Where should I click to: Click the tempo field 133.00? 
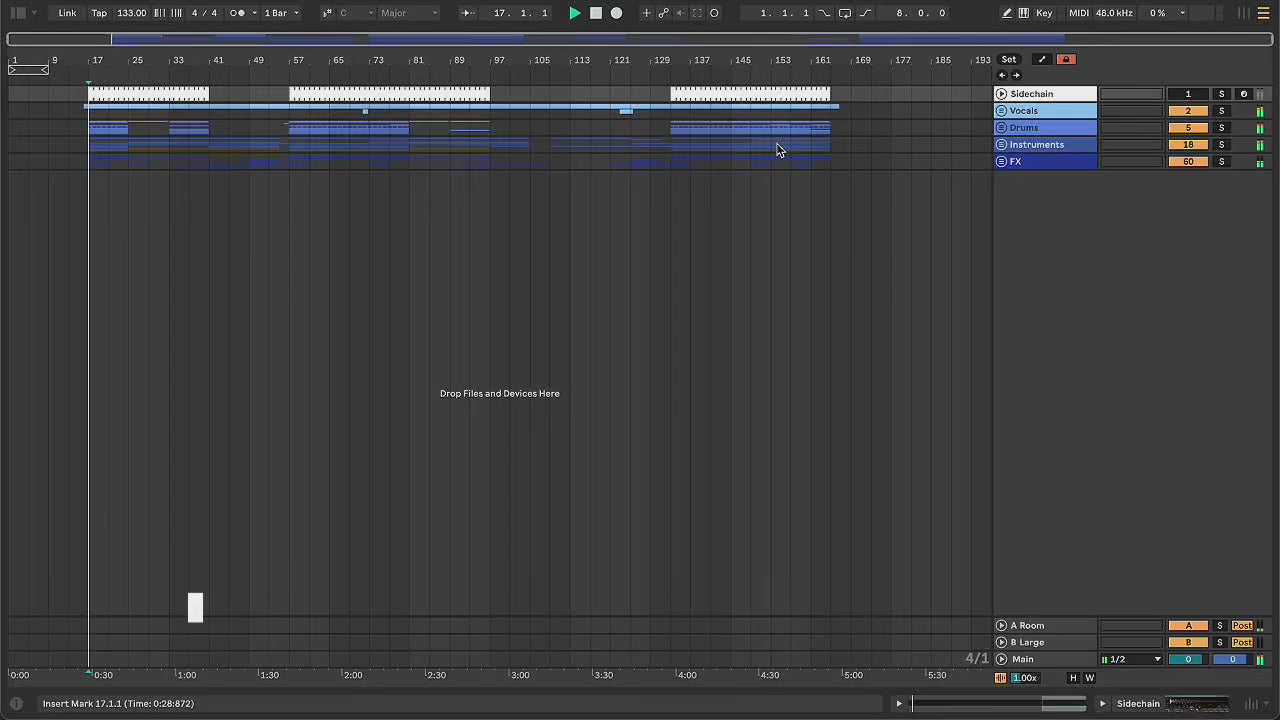(131, 13)
